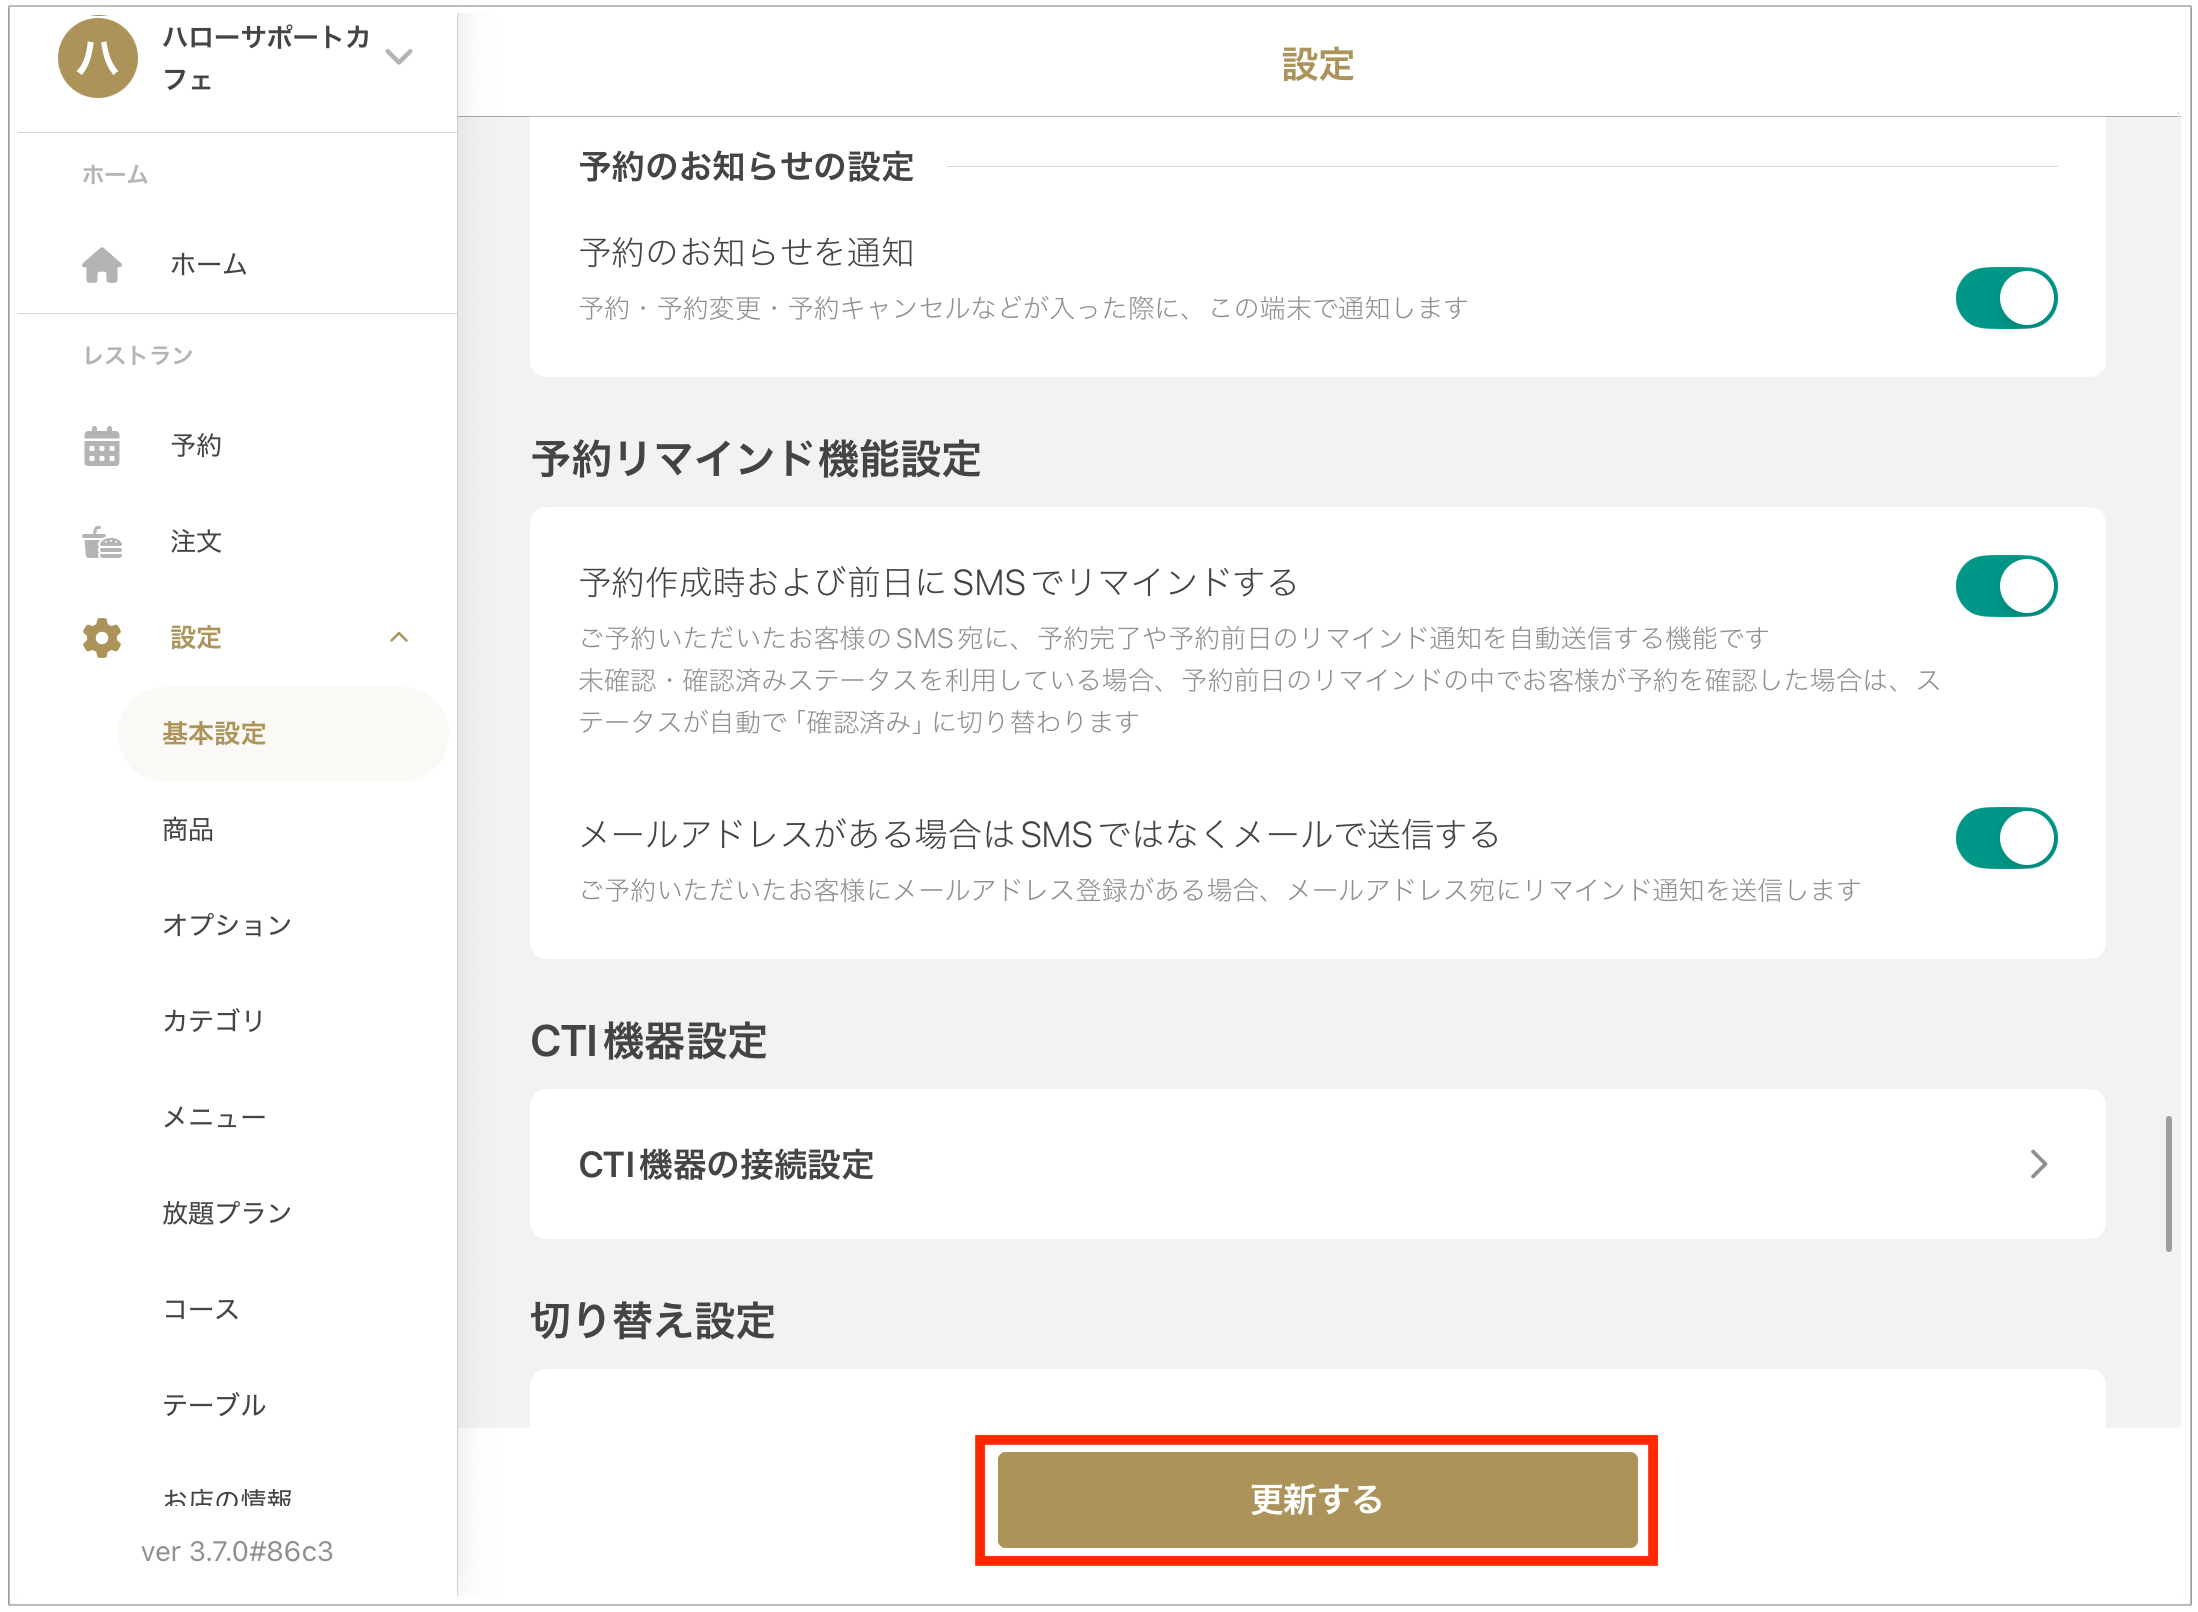2198x1612 pixels.
Task: Open カテゴリ in sidebar
Action: tap(214, 1021)
